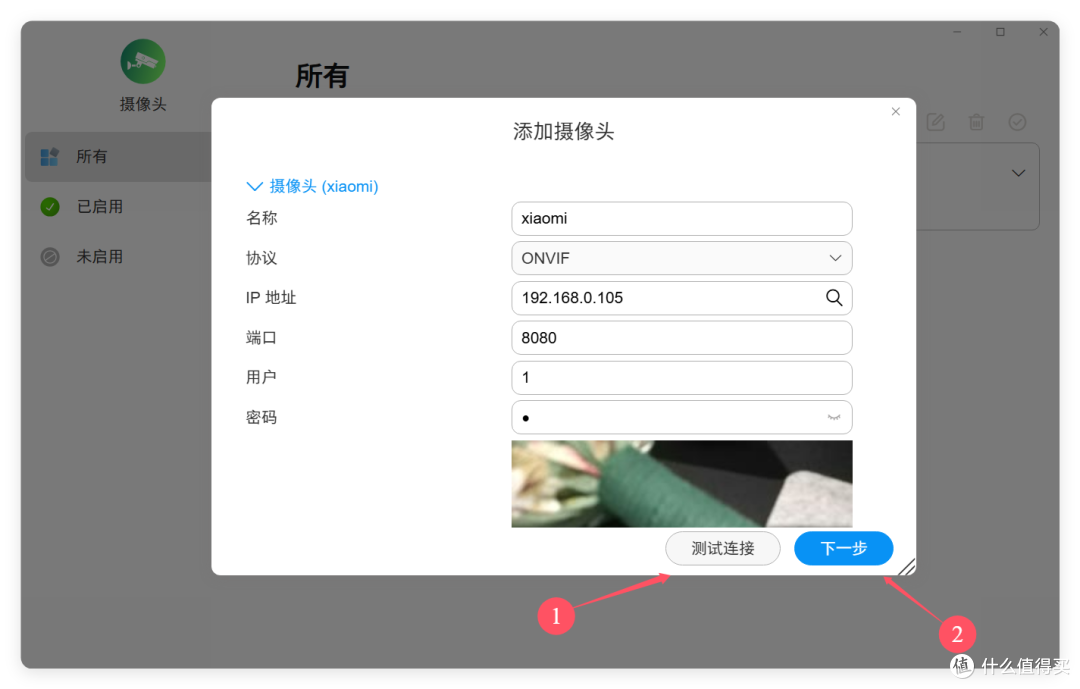This screenshot has height=689, width=1080.
Task: Expand the chevron in the camera list panel
Action: click(1018, 173)
